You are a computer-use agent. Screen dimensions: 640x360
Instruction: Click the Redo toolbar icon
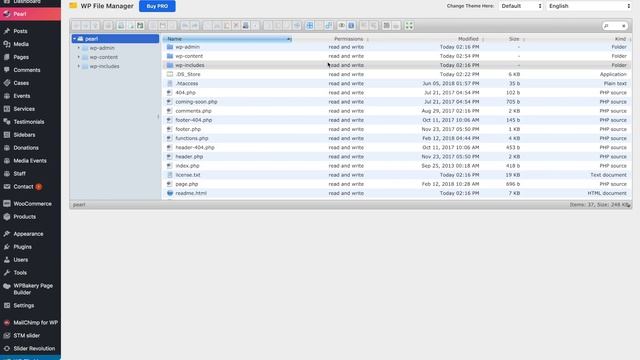click(x=195, y=25)
